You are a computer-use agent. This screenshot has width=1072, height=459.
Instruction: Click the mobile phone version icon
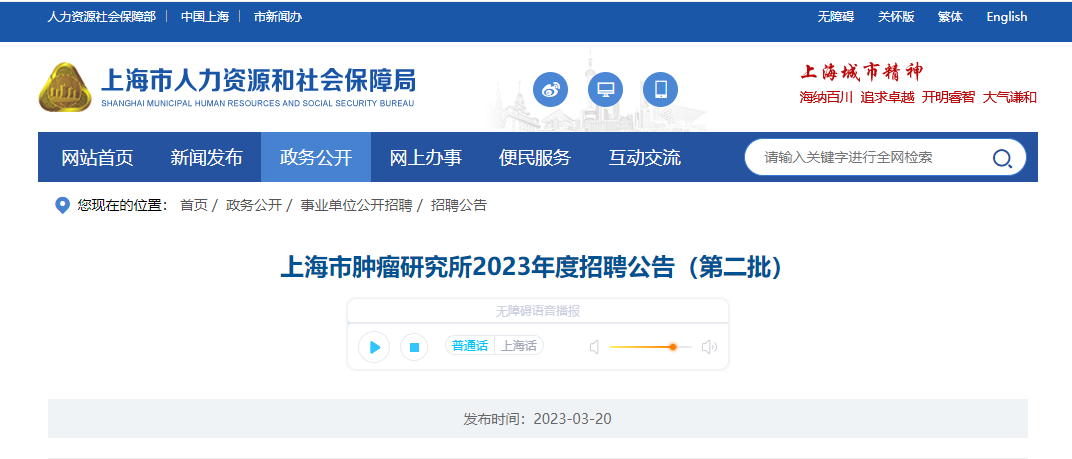(660, 90)
